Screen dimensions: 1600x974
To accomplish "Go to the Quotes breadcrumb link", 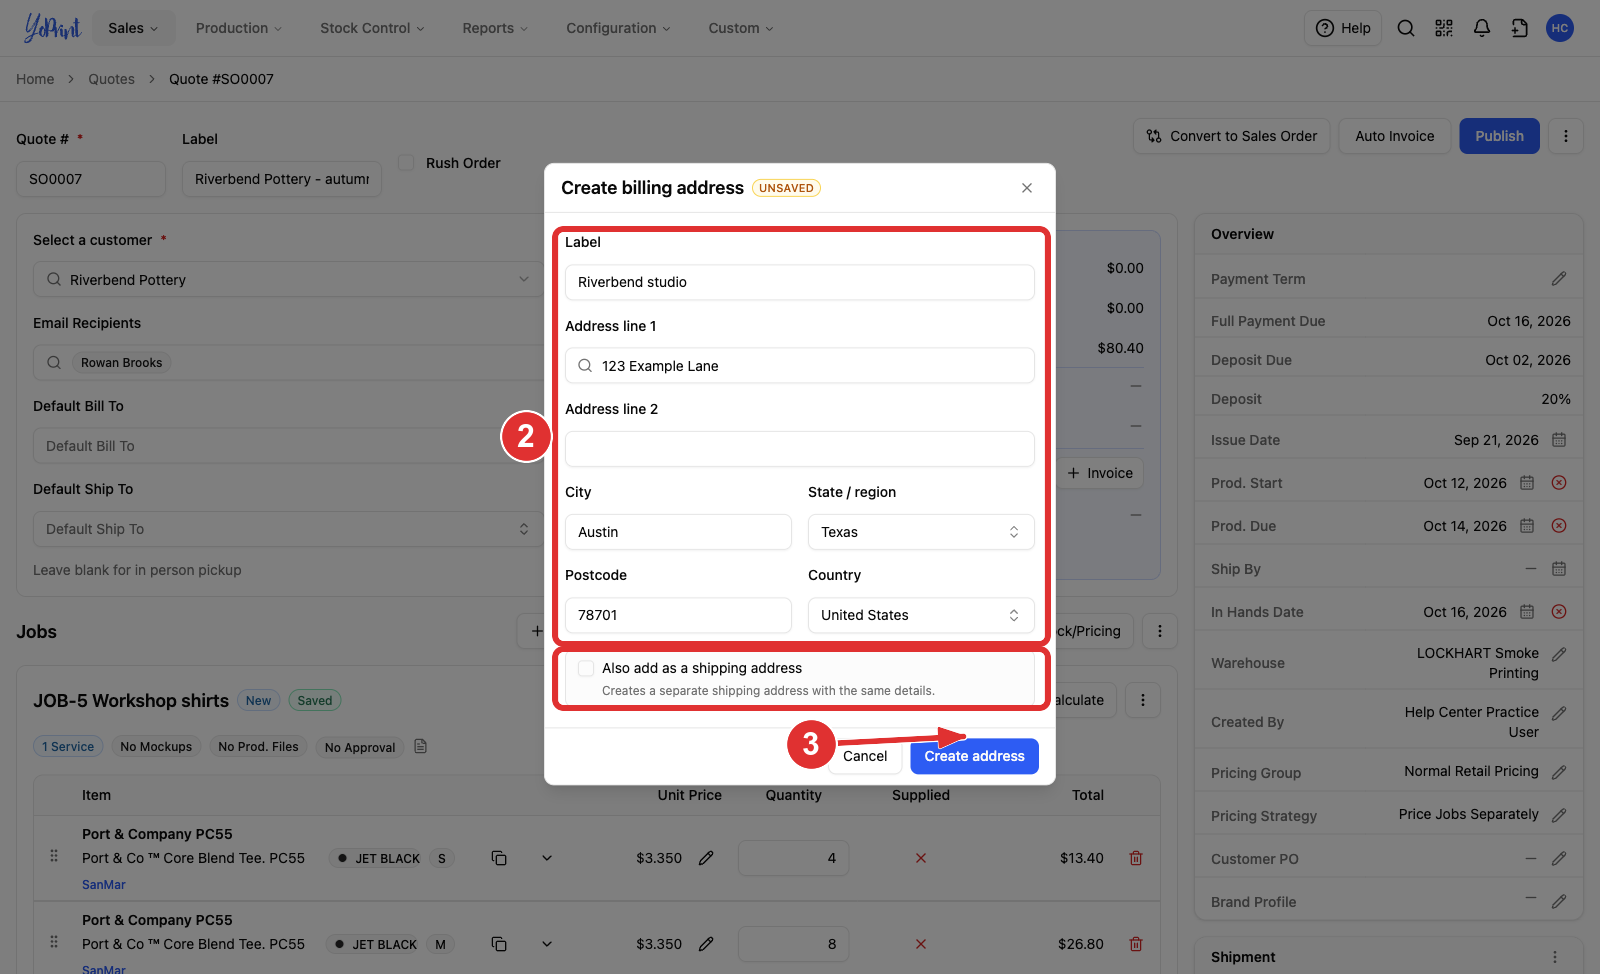I will coord(111,79).
